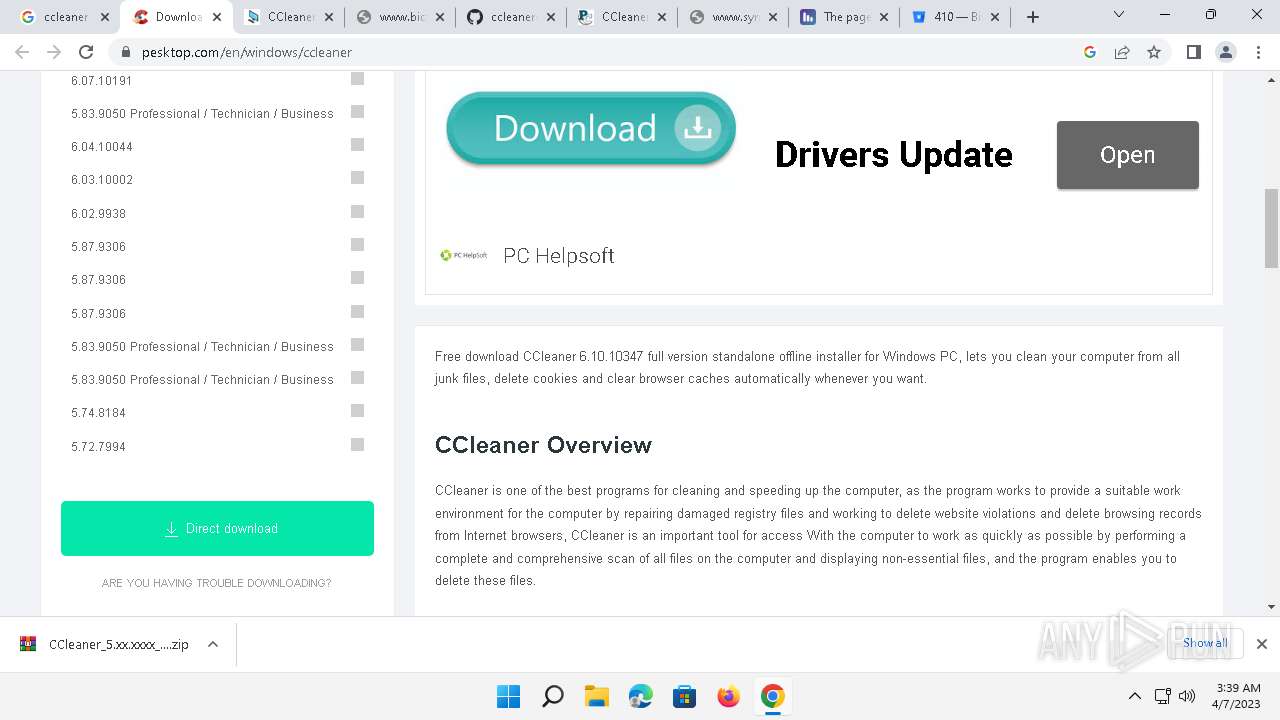Screen dimensions: 1280x720
Task: Go back to previous page
Action: [x=22, y=52]
